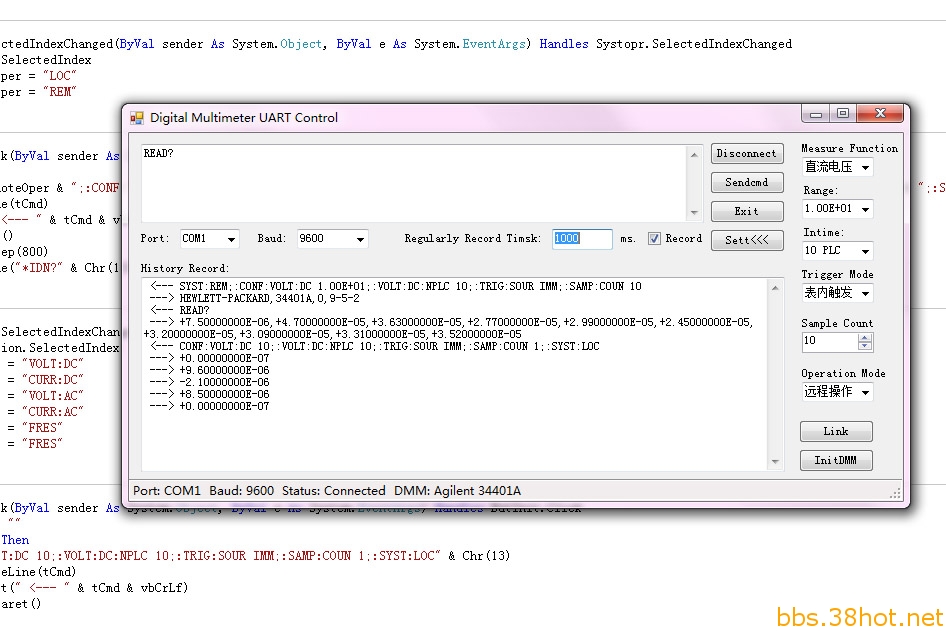The image size is (946, 631).
Task: Open the Operation Mode dropdown
Action: tap(865, 392)
